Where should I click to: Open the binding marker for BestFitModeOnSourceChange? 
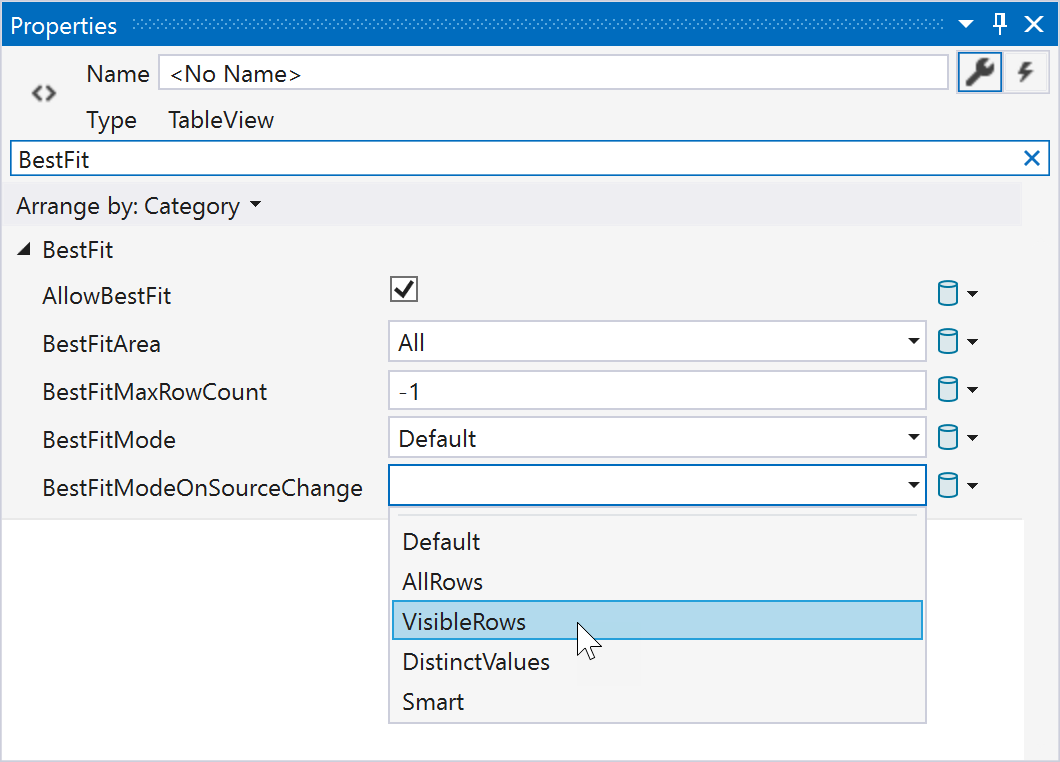(x=956, y=487)
